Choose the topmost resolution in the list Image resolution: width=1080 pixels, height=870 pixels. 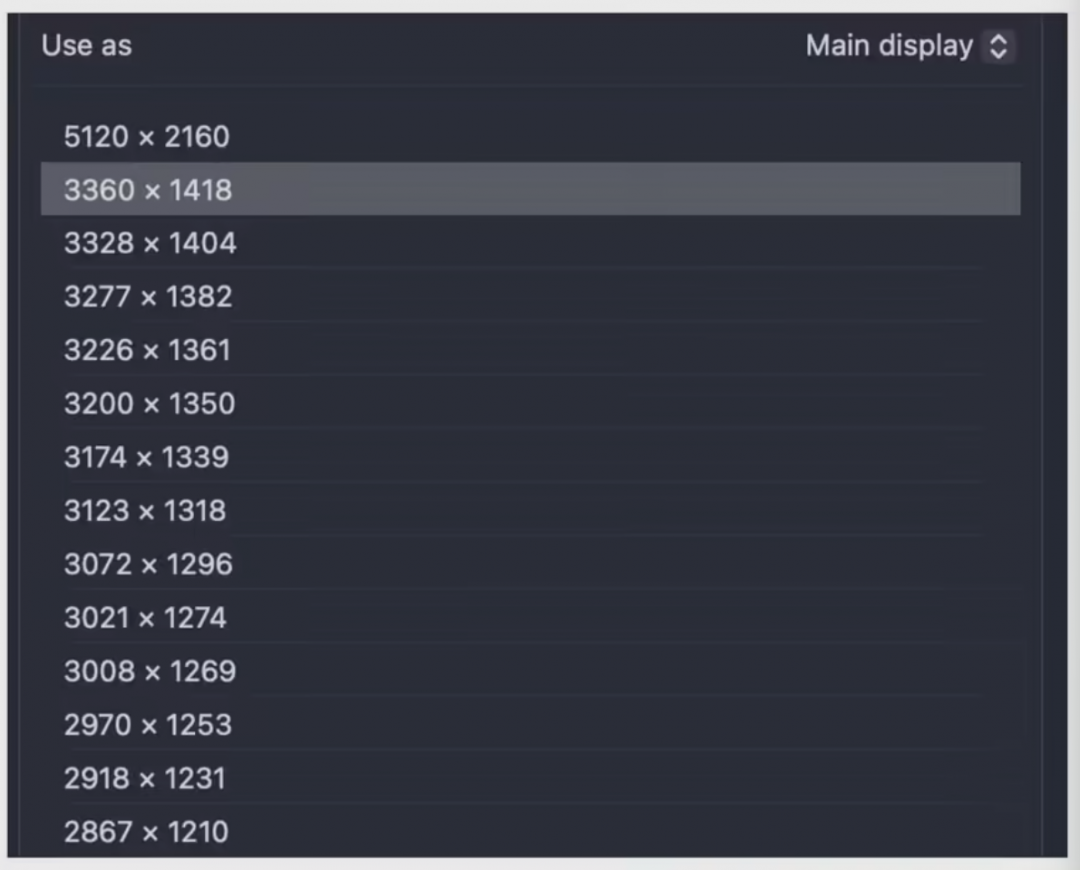coord(147,136)
